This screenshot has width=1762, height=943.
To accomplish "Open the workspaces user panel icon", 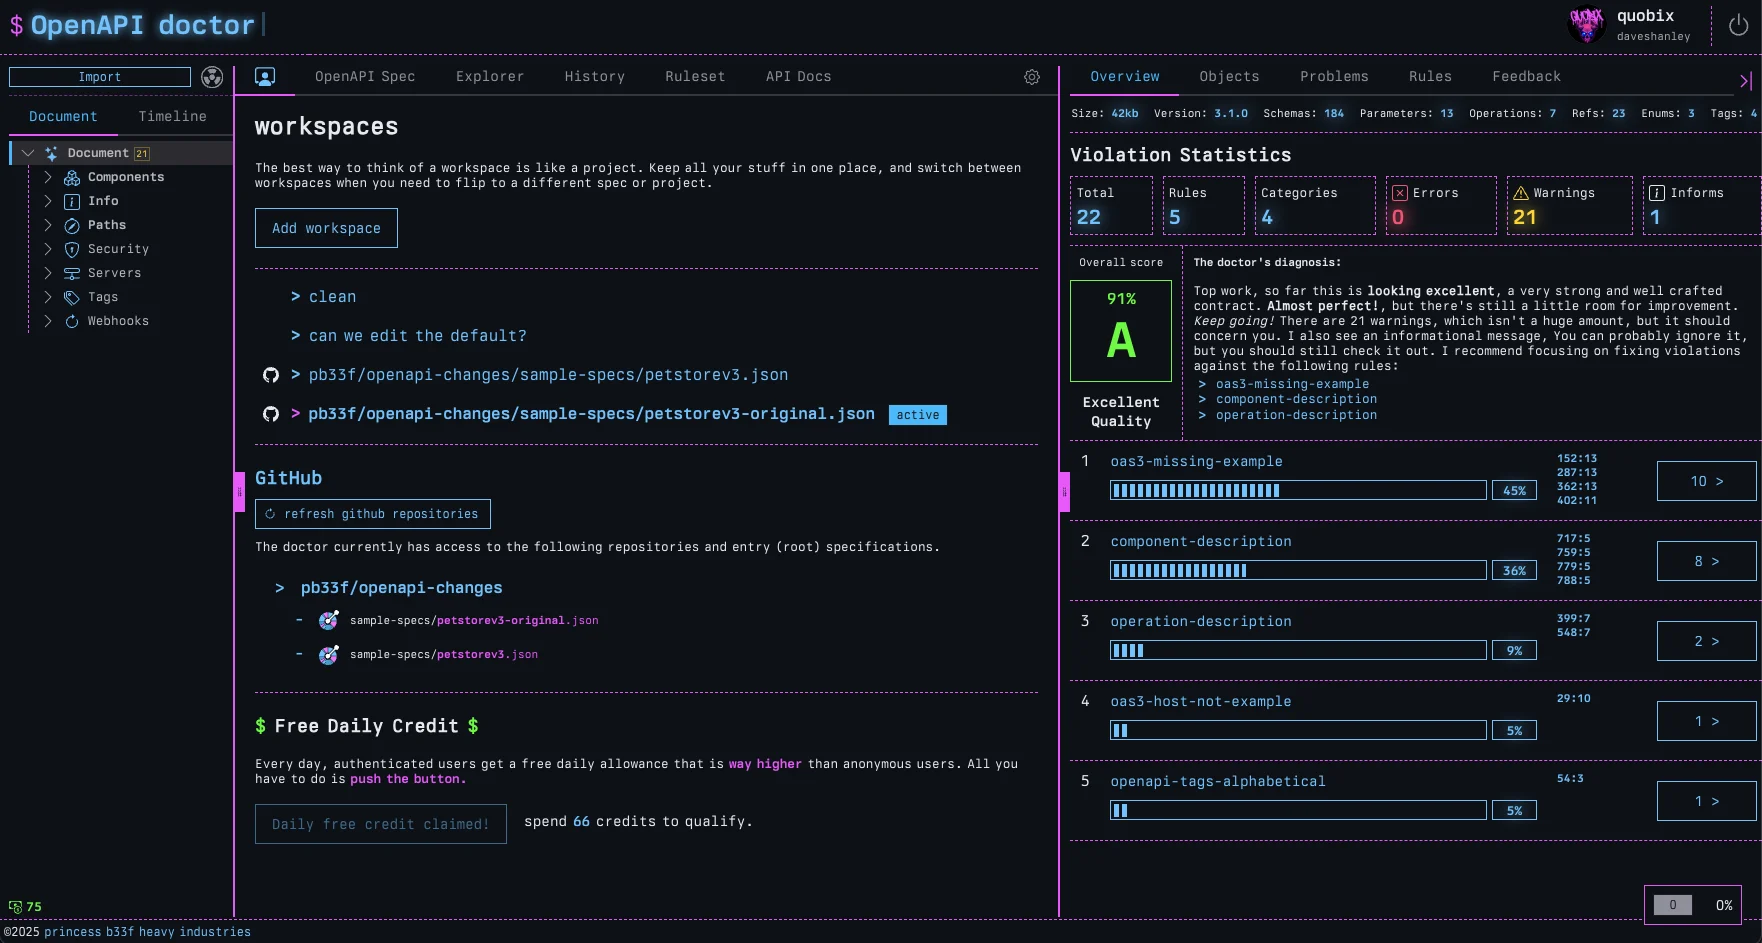I will 265,76.
